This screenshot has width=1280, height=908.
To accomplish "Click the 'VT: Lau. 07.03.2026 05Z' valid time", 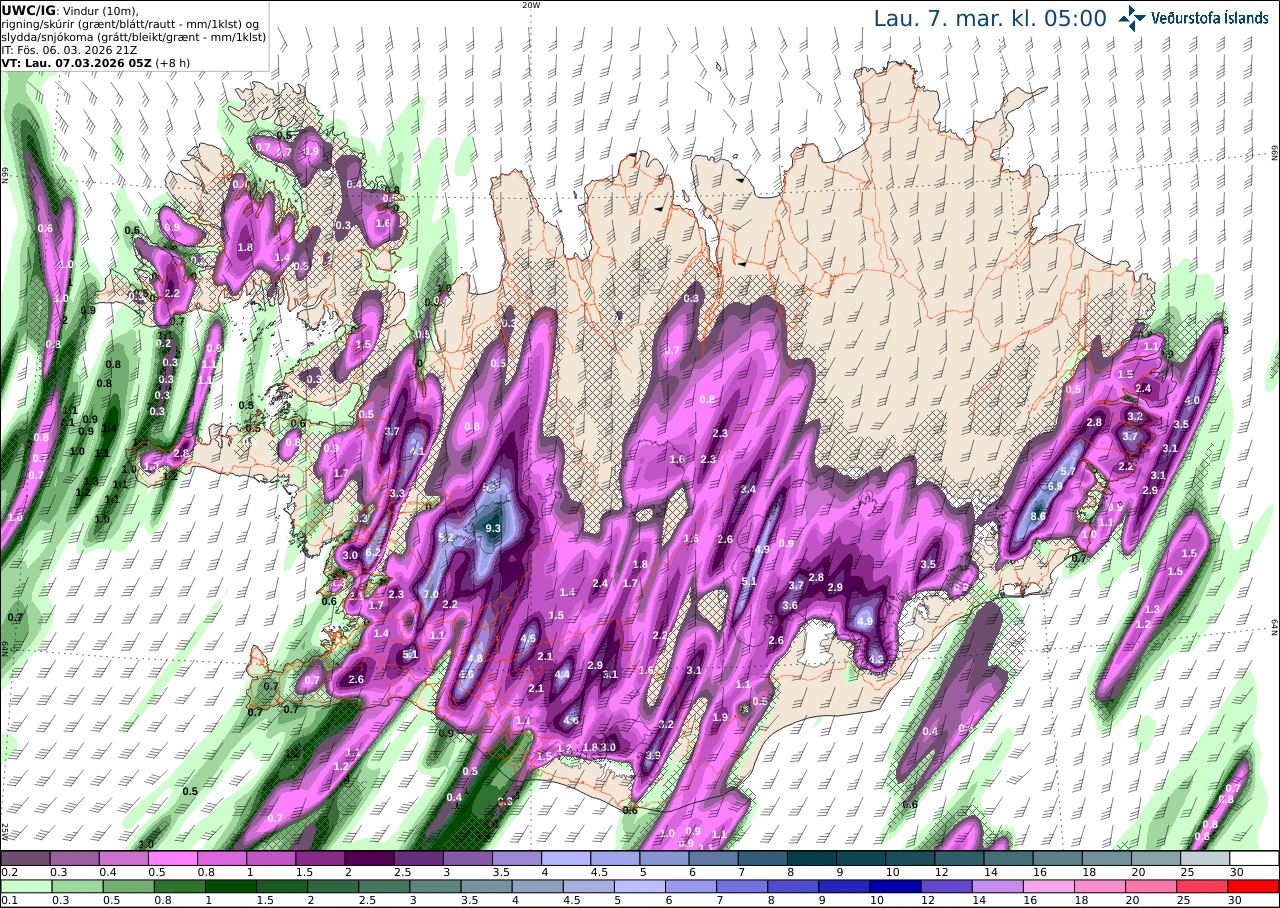I will (77, 62).
